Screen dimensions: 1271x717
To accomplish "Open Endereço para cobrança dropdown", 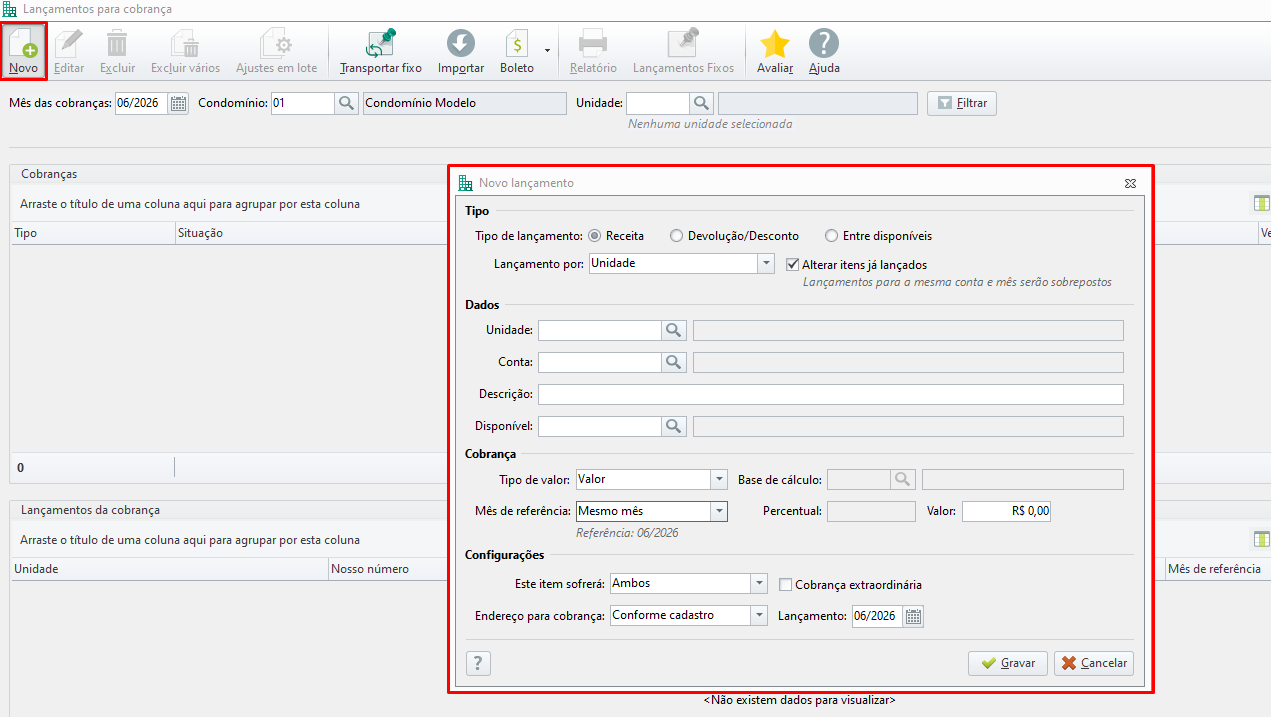I will point(759,615).
